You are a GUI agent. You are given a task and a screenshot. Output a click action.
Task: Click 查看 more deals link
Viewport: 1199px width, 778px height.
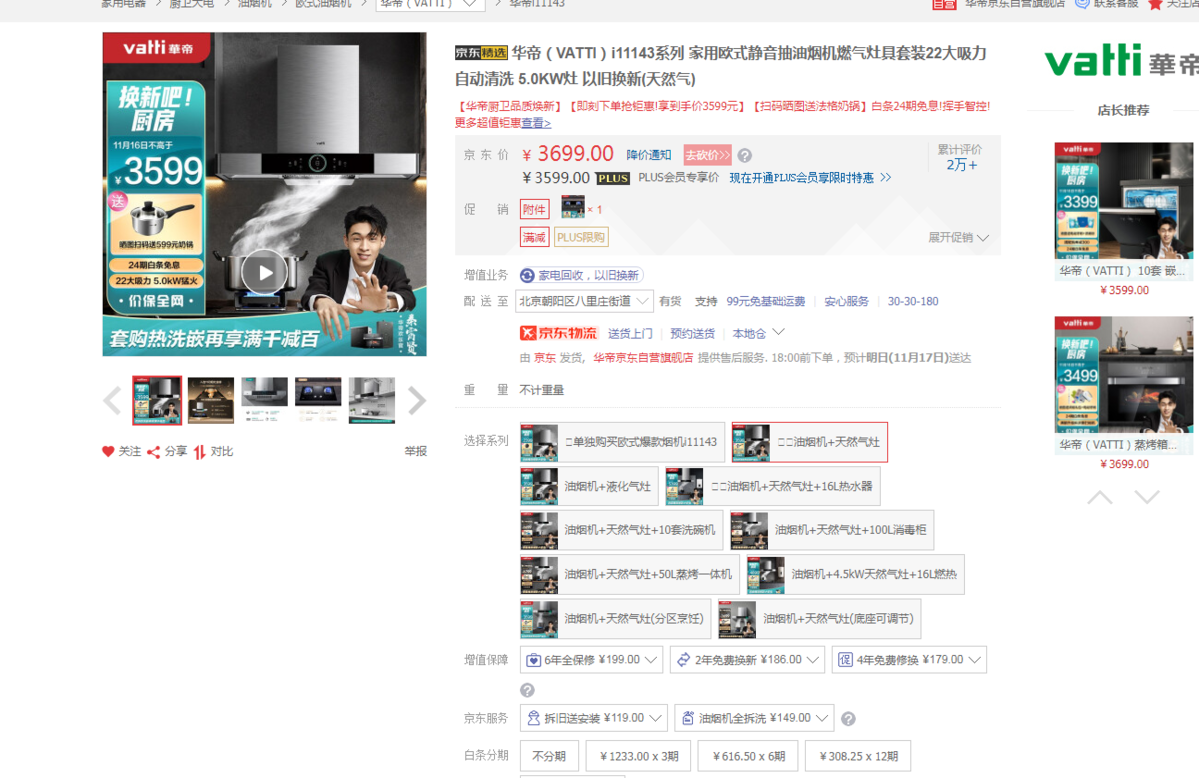(x=536, y=123)
